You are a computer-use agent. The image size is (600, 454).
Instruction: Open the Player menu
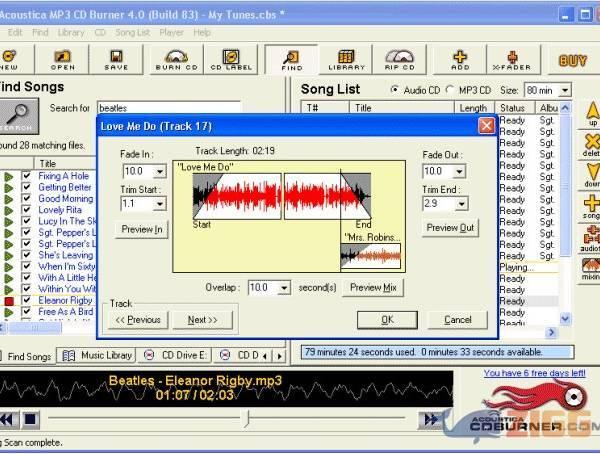click(x=171, y=33)
